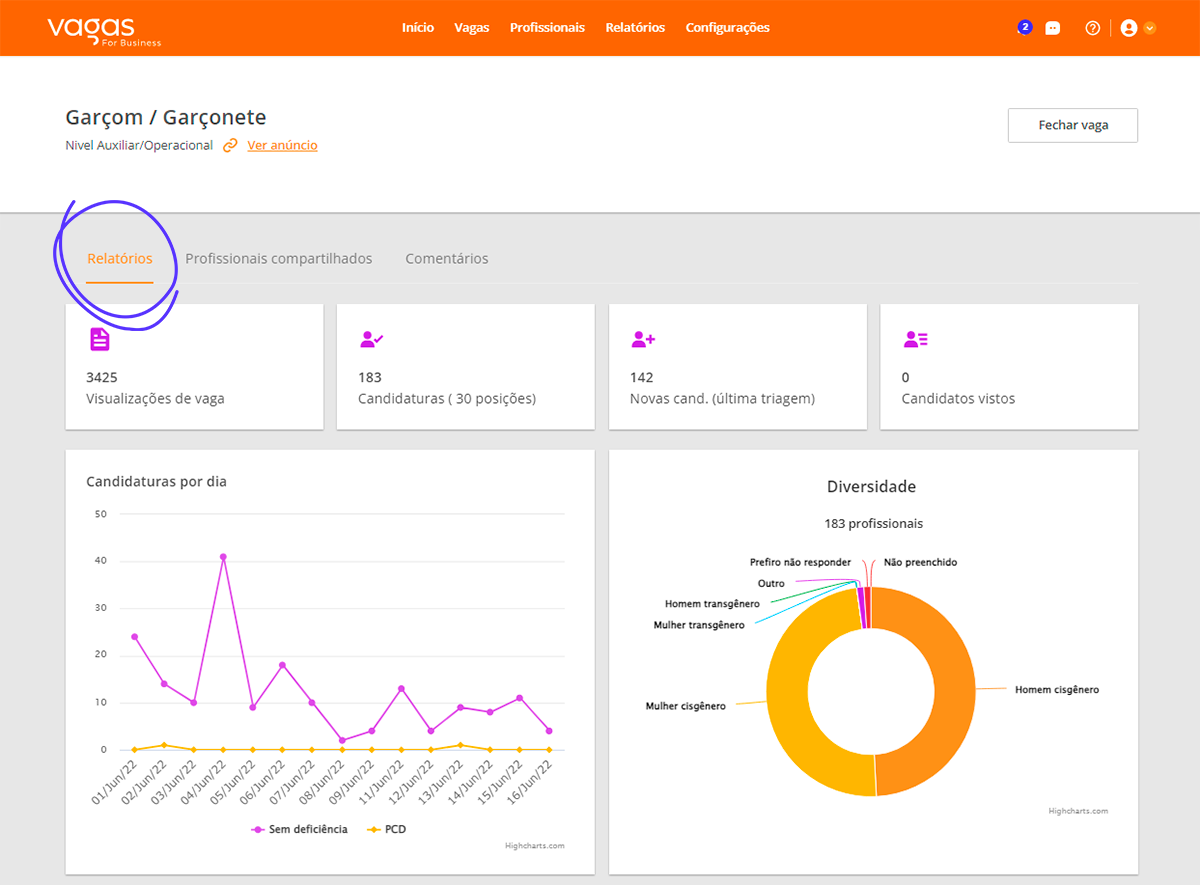Click the Diversidade chart title
This screenshot has height=885, width=1200.
871,487
